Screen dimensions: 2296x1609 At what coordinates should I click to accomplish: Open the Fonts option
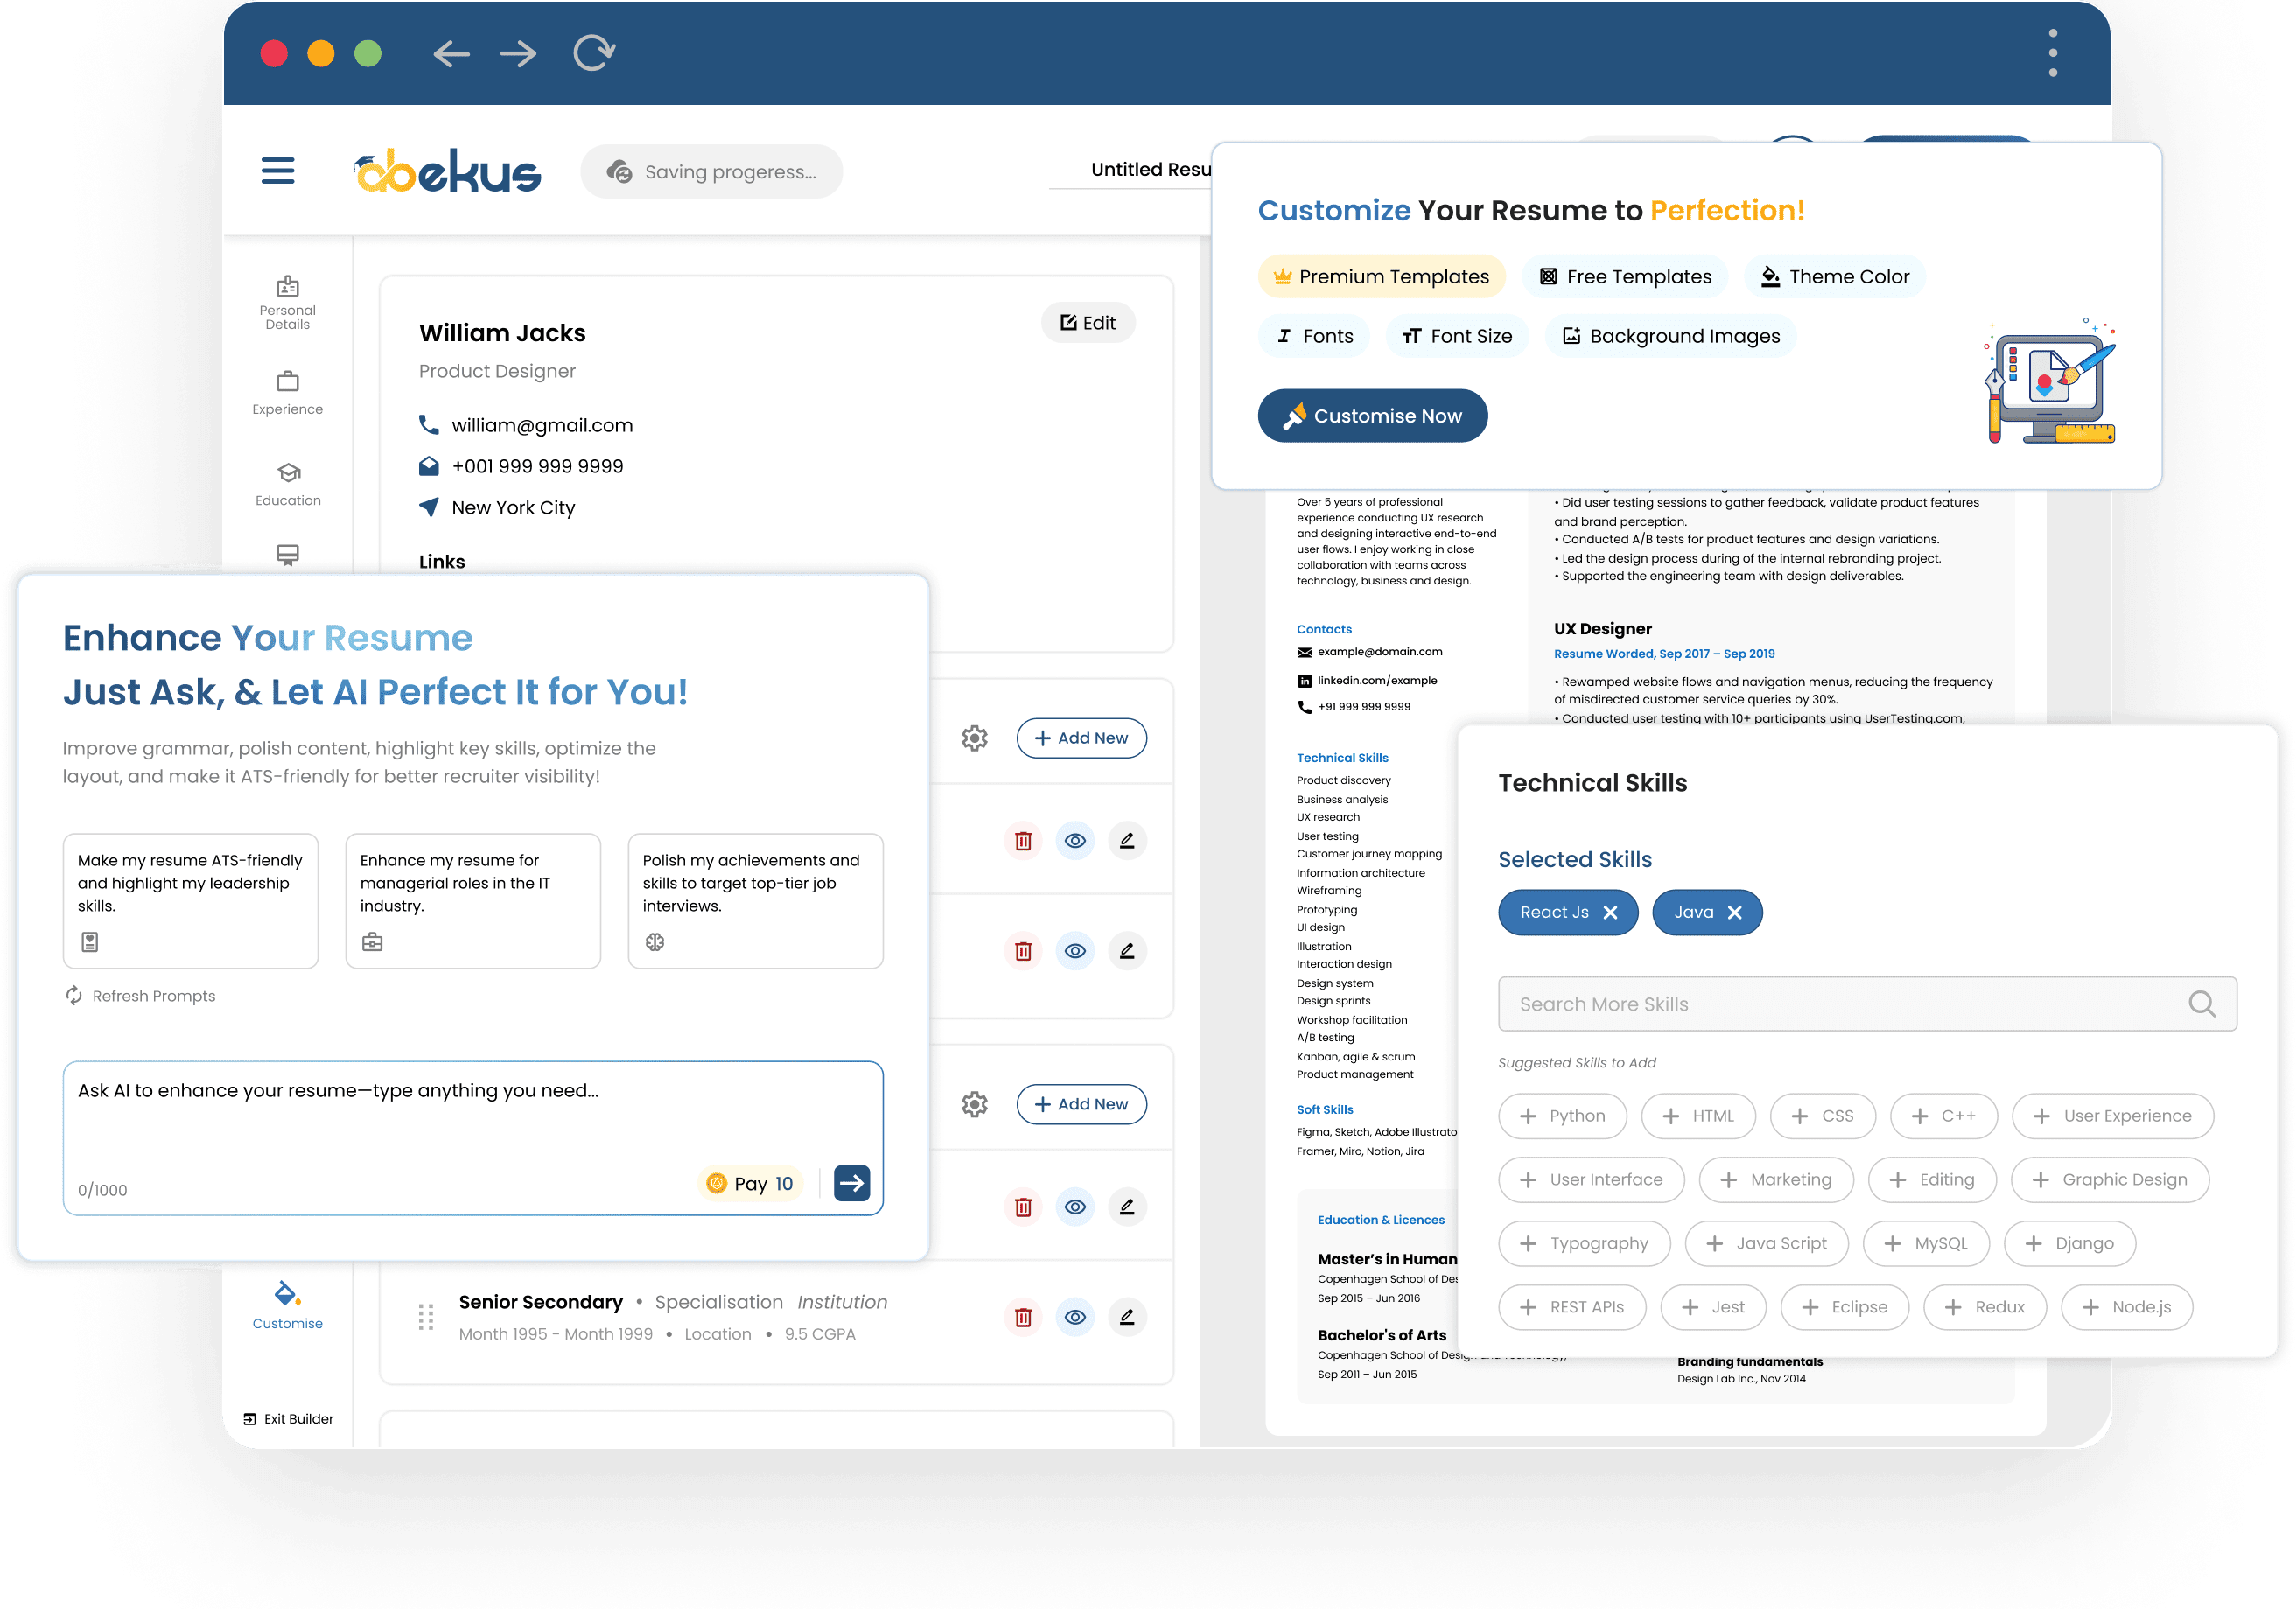tap(1315, 336)
